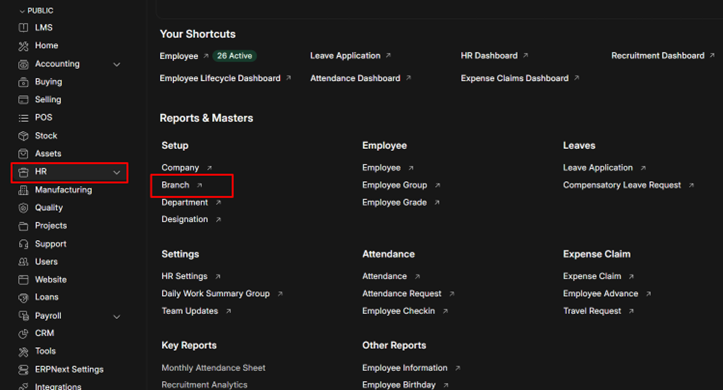
Task: Click the Loans icon in sidebar
Action: (x=23, y=298)
